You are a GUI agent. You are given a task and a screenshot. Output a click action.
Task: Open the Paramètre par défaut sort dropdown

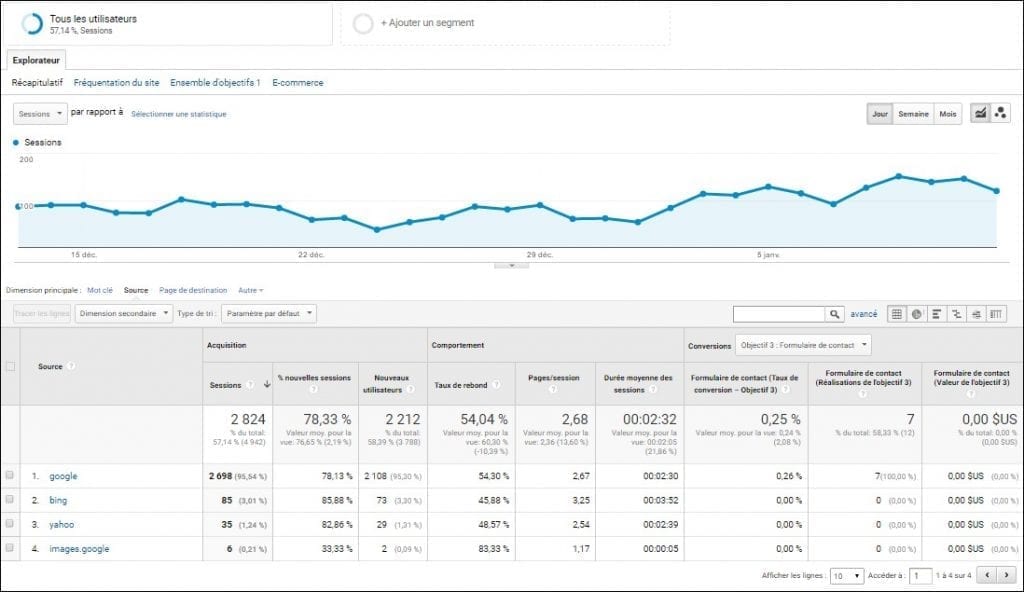pos(268,314)
